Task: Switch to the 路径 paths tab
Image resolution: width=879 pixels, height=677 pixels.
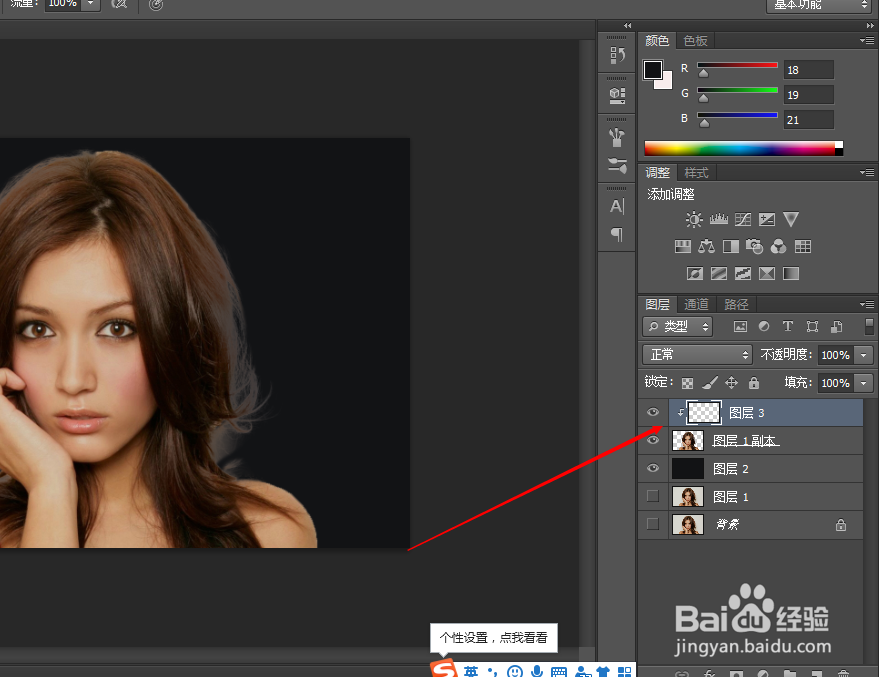Action: [736, 304]
